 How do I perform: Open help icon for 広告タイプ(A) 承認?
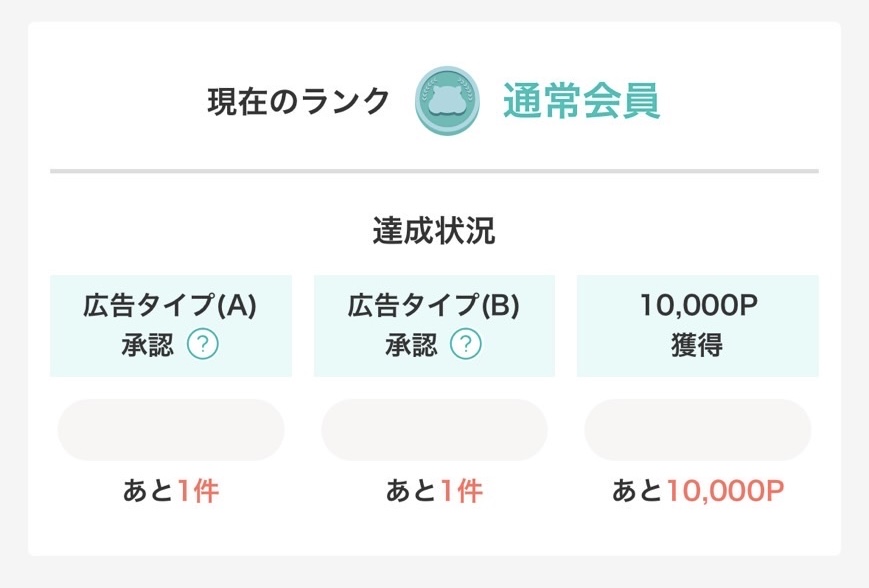pyautogui.click(x=202, y=344)
